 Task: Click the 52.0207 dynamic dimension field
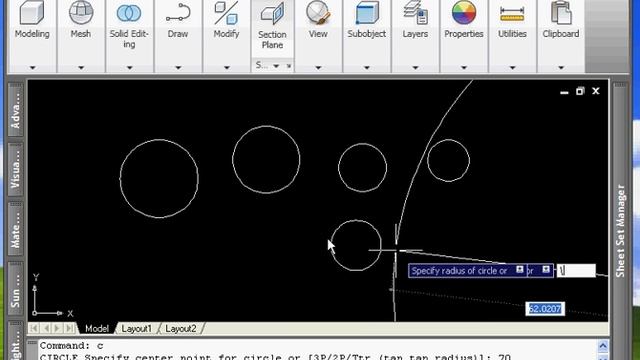click(545, 309)
